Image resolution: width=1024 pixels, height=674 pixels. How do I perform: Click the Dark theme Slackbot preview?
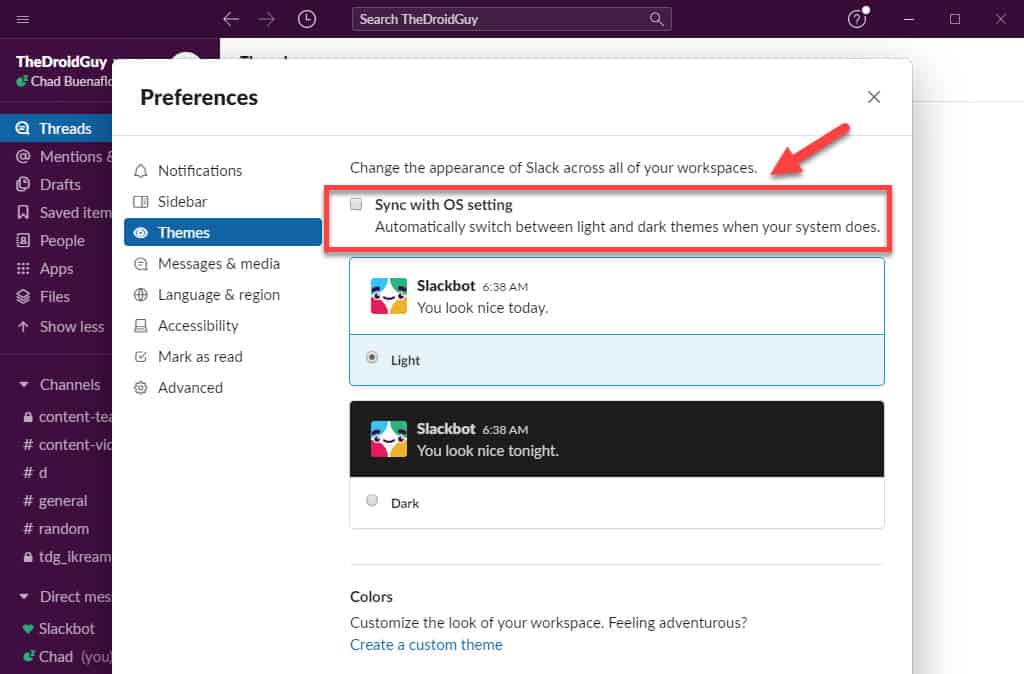[617, 439]
